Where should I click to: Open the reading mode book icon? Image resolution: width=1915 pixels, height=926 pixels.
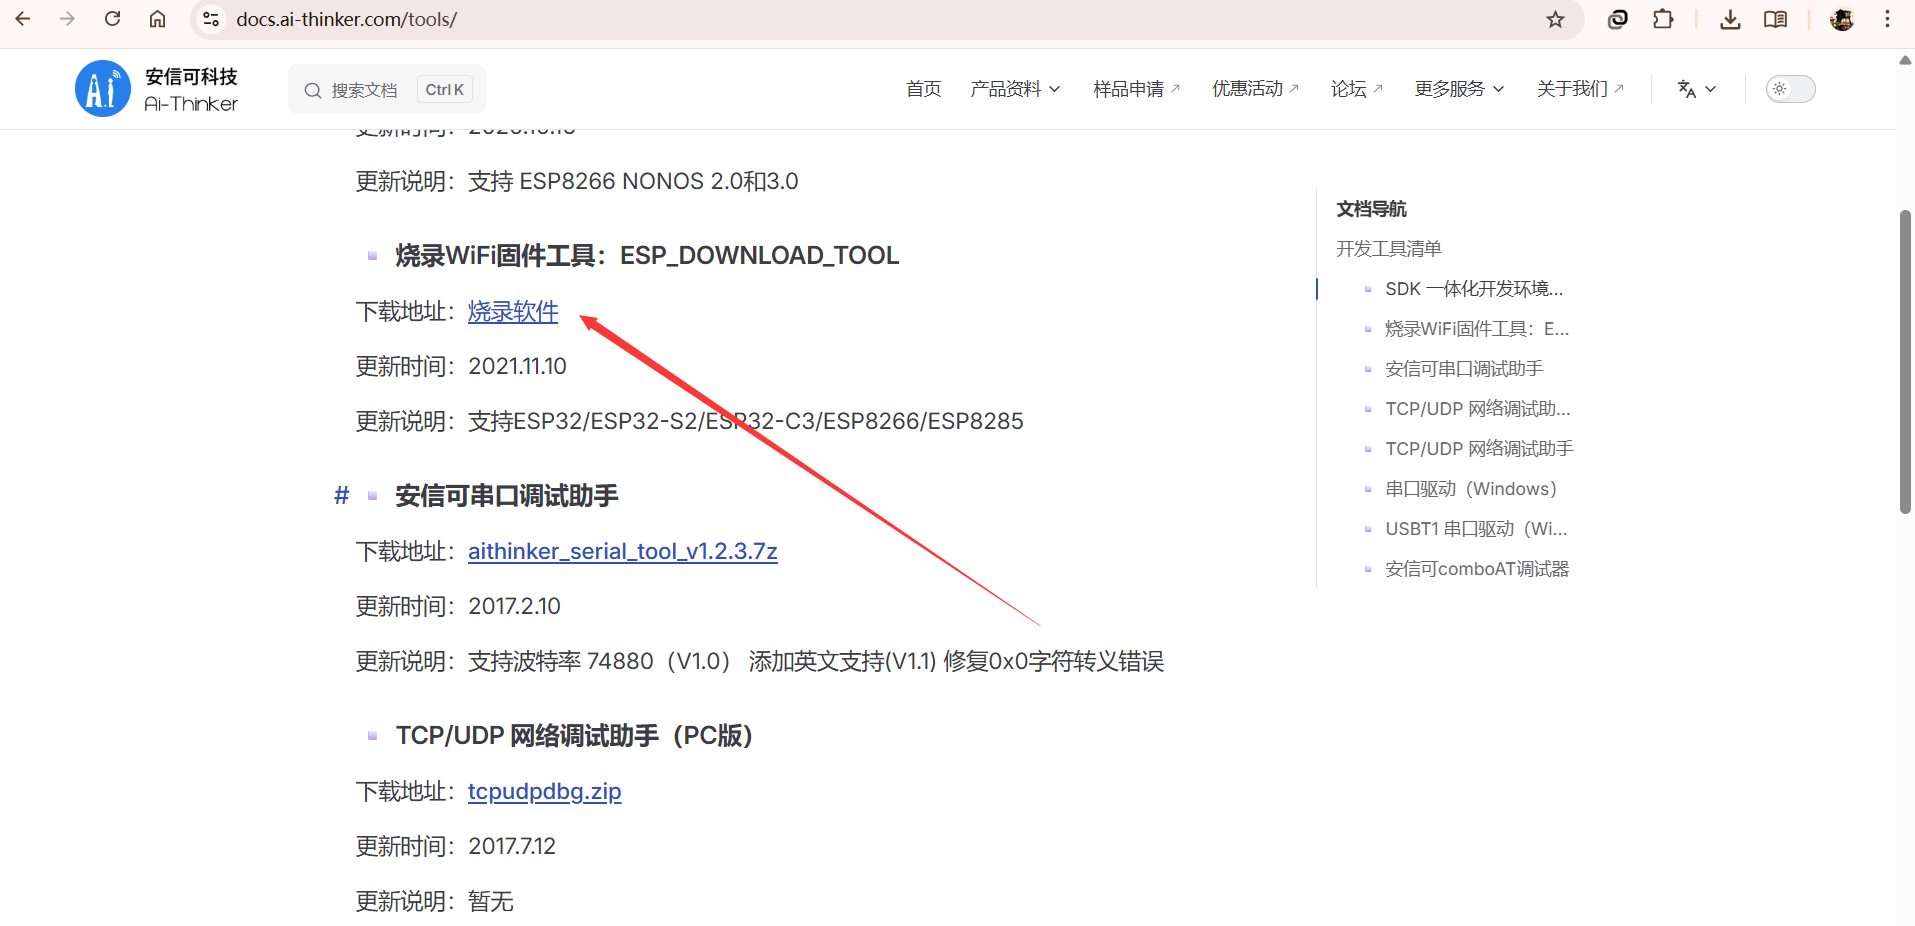pos(1775,19)
